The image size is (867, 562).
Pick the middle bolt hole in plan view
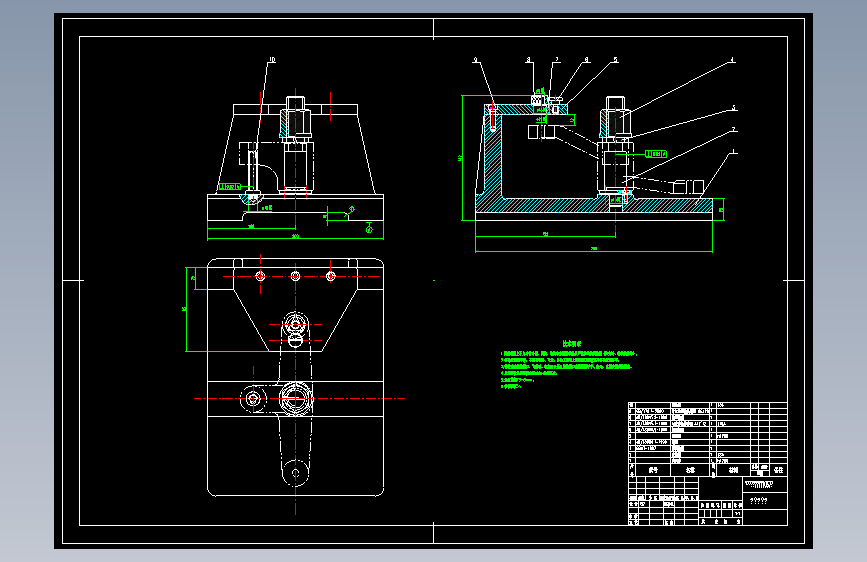click(x=295, y=276)
